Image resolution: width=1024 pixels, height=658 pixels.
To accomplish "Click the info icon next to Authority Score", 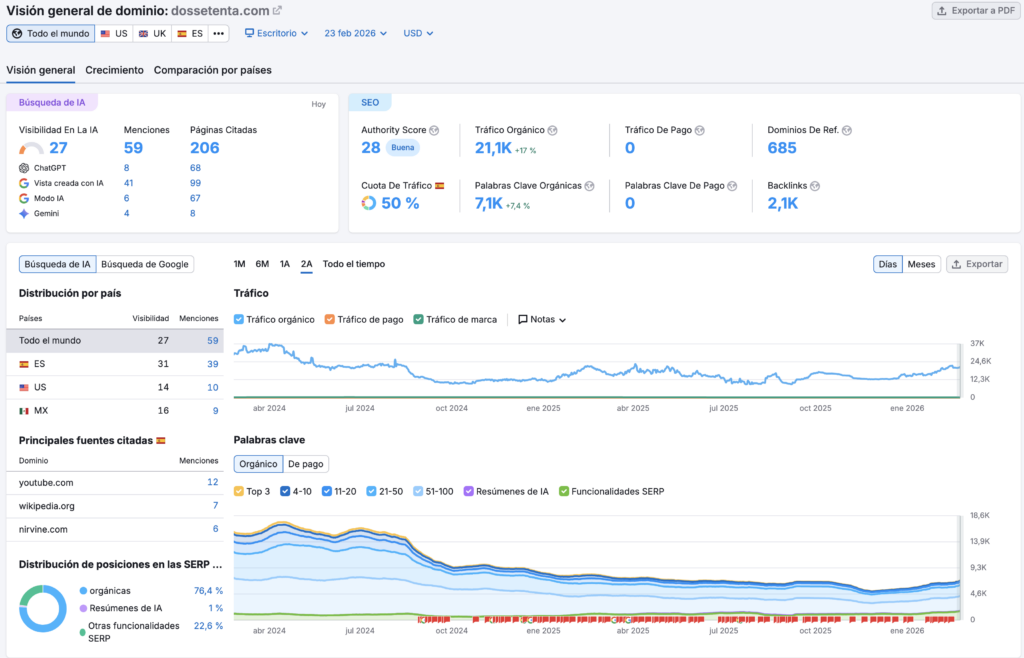I will [x=434, y=130].
